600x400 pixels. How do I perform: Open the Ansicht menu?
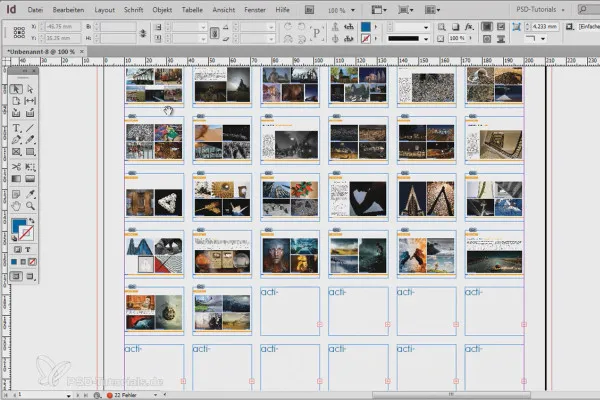pyautogui.click(x=223, y=10)
